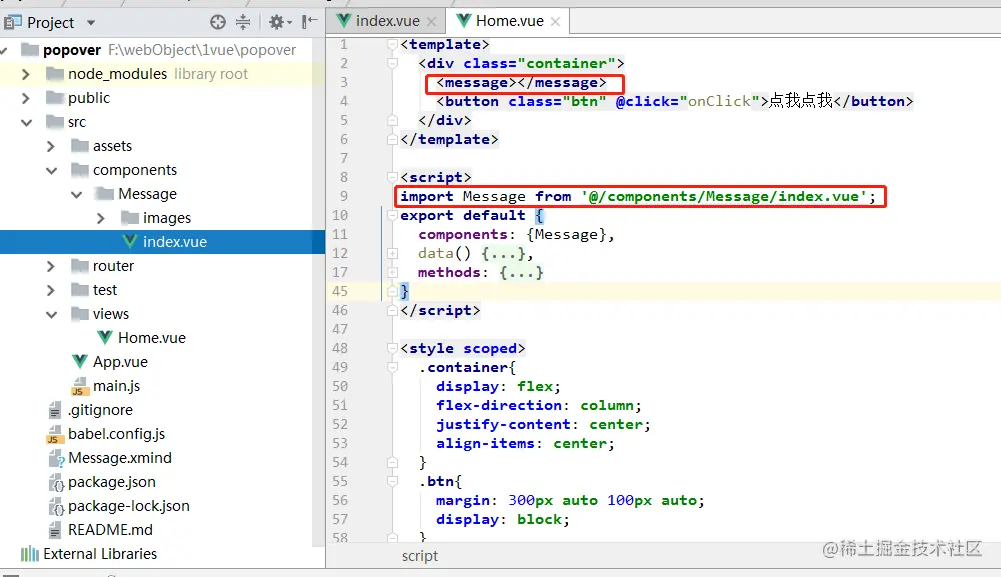
Task: Fold the script block on line 8
Action: (393, 177)
